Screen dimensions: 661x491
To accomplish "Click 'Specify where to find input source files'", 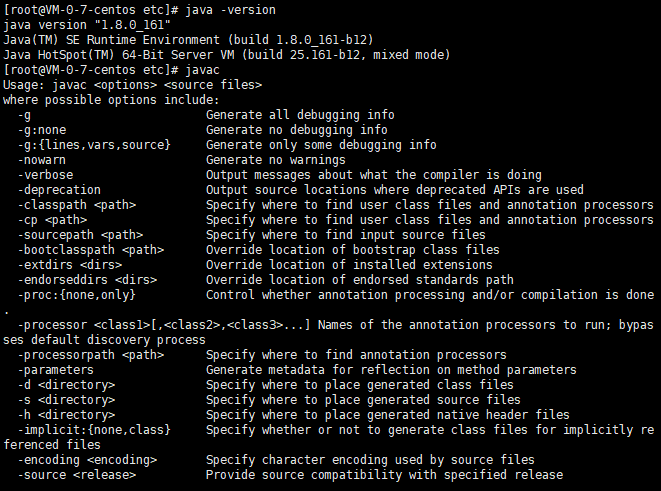I will [346, 235].
